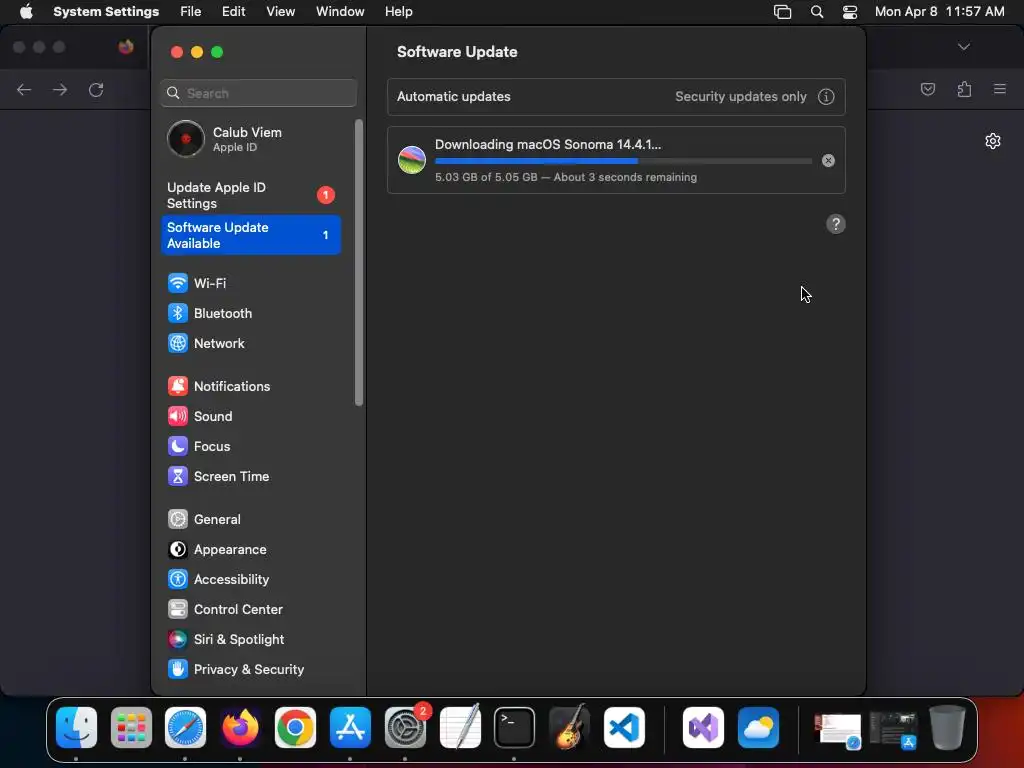
Task: Open Appearance settings
Action: click(251, 550)
